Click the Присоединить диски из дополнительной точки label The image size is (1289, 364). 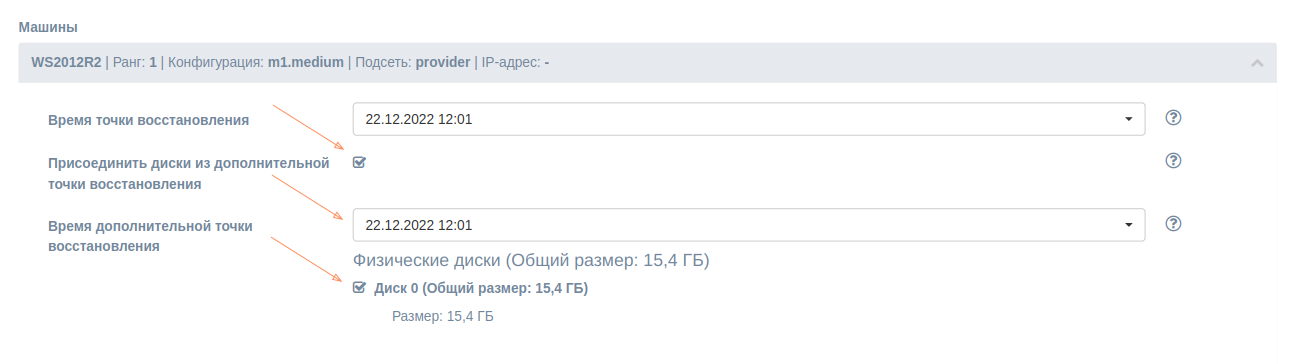[x=189, y=173]
